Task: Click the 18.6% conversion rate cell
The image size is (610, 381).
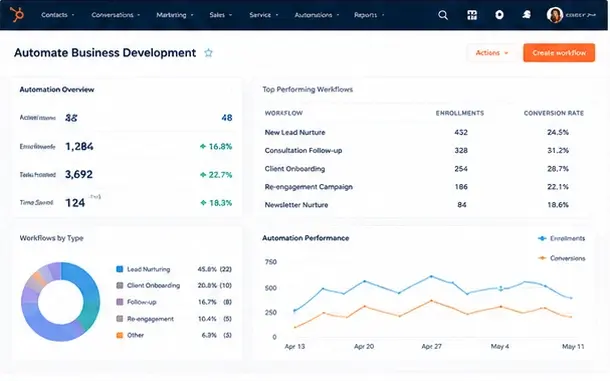Action: (558, 205)
